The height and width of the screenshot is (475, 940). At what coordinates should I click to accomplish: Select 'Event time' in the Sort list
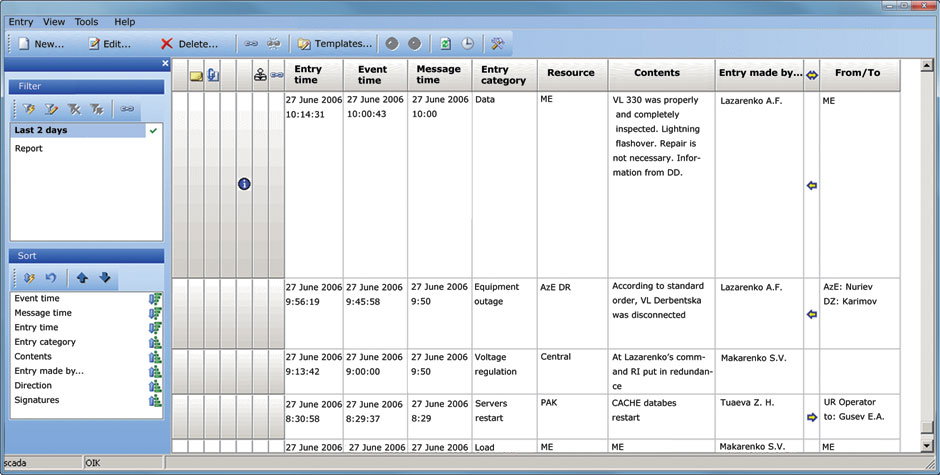point(37,298)
